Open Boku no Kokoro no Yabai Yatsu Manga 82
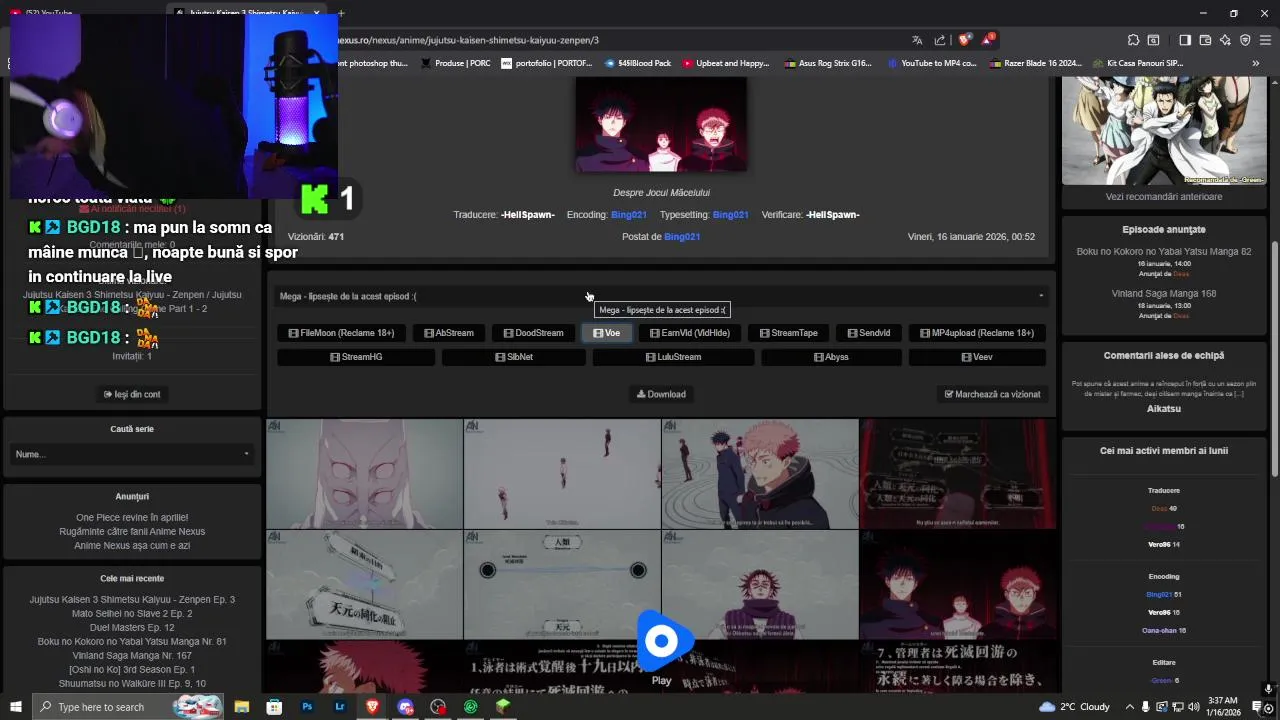The width and height of the screenshot is (1280, 720). (1163, 252)
